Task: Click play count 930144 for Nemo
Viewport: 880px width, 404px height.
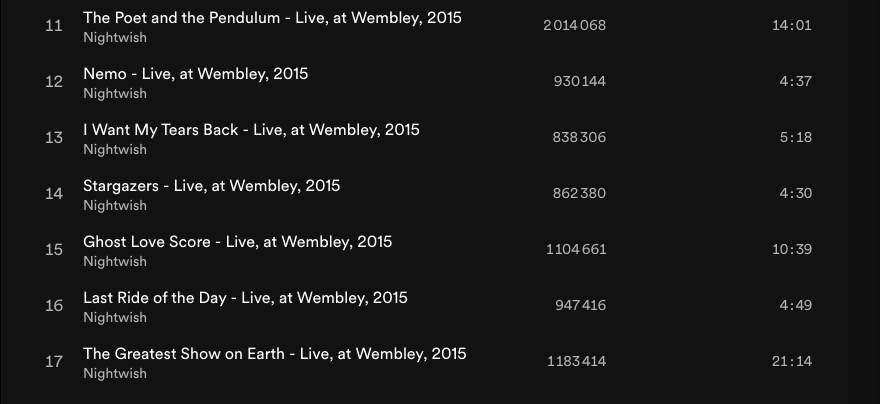Action: tap(579, 82)
